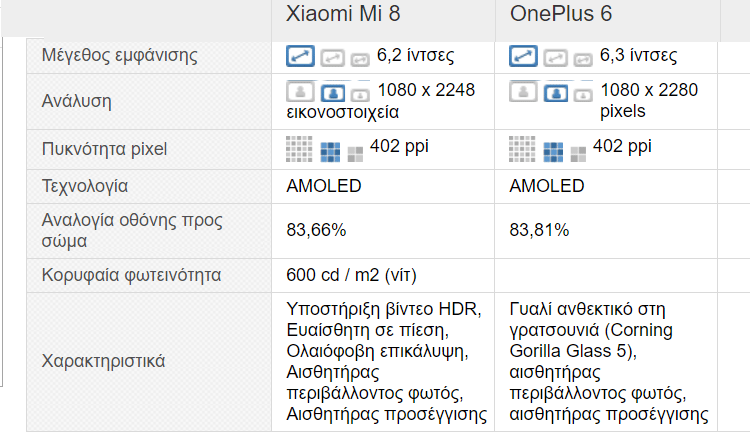Image resolution: width=750 pixels, height=446 pixels.
Task: Select the Xiaomi Mi 8 column header
Action: click(343, 13)
